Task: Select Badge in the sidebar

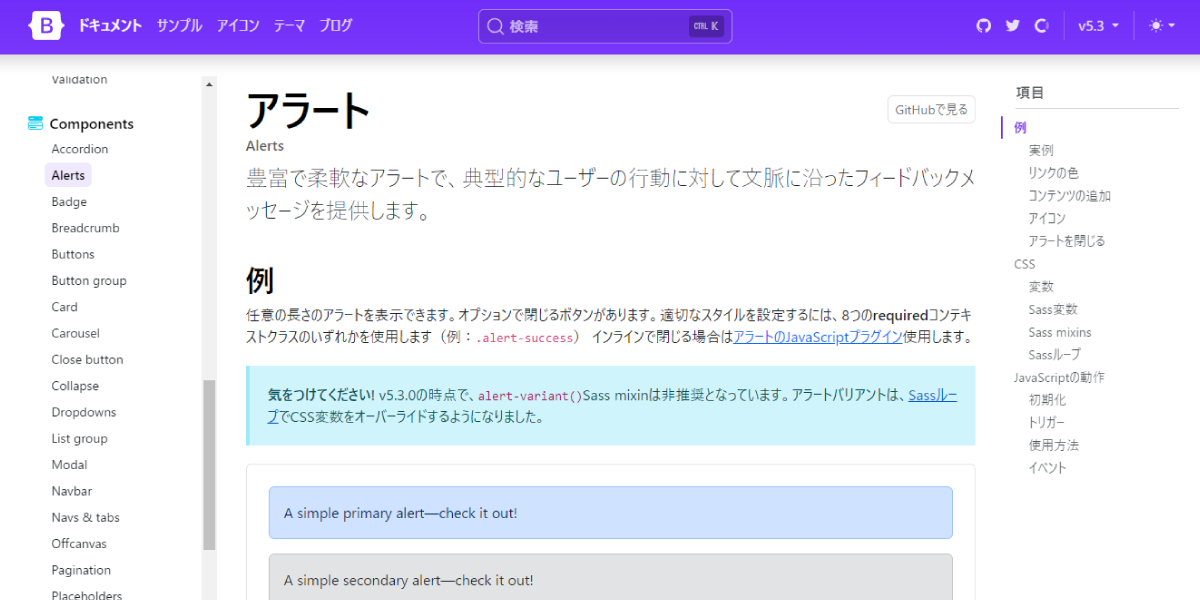Action: click(x=69, y=202)
